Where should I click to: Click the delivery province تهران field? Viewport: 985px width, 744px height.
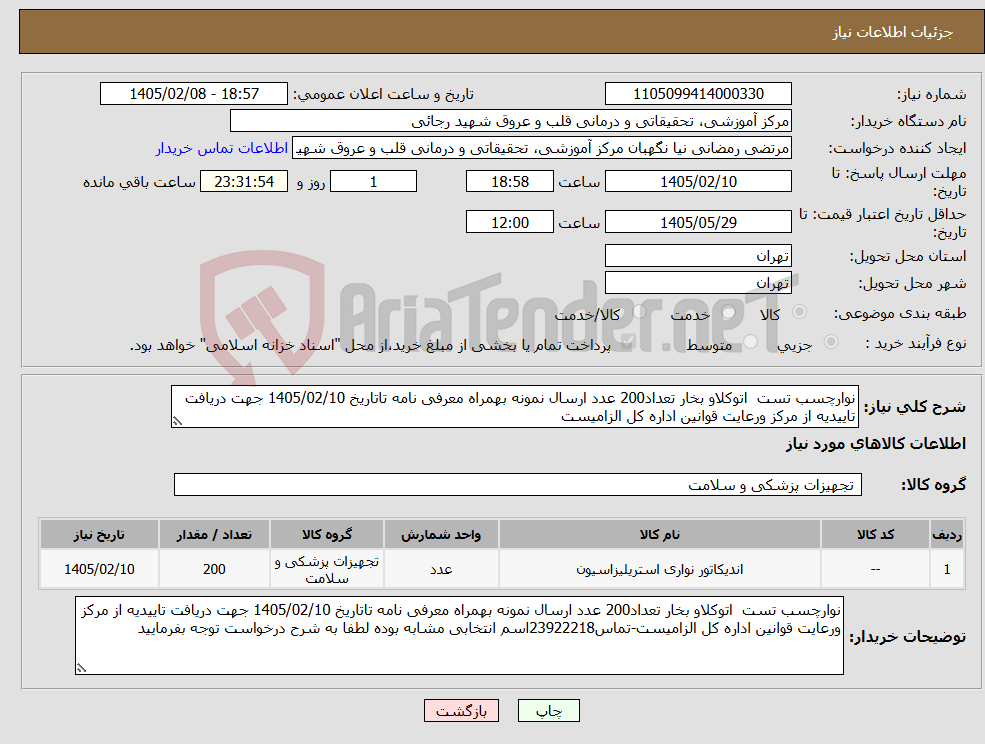[698, 256]
